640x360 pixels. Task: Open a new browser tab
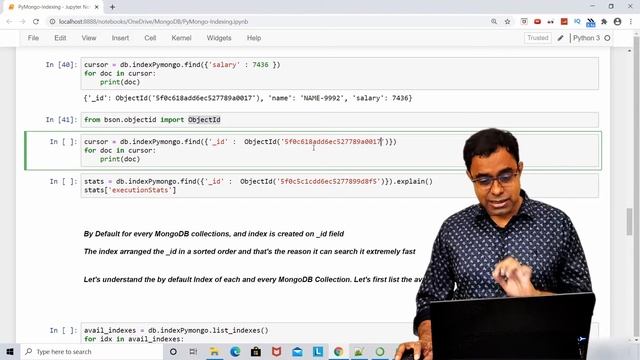pos(112,7)
